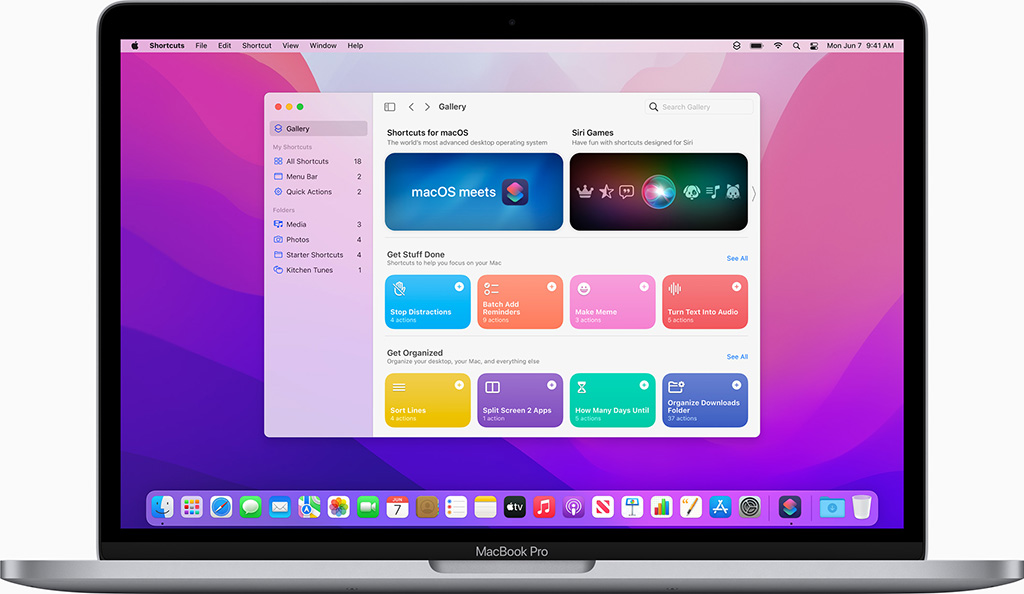This screenshot has height=594, width=1024.
Task: Add the Make Meme shortcut with plus
Action: (x=644, y=287)
